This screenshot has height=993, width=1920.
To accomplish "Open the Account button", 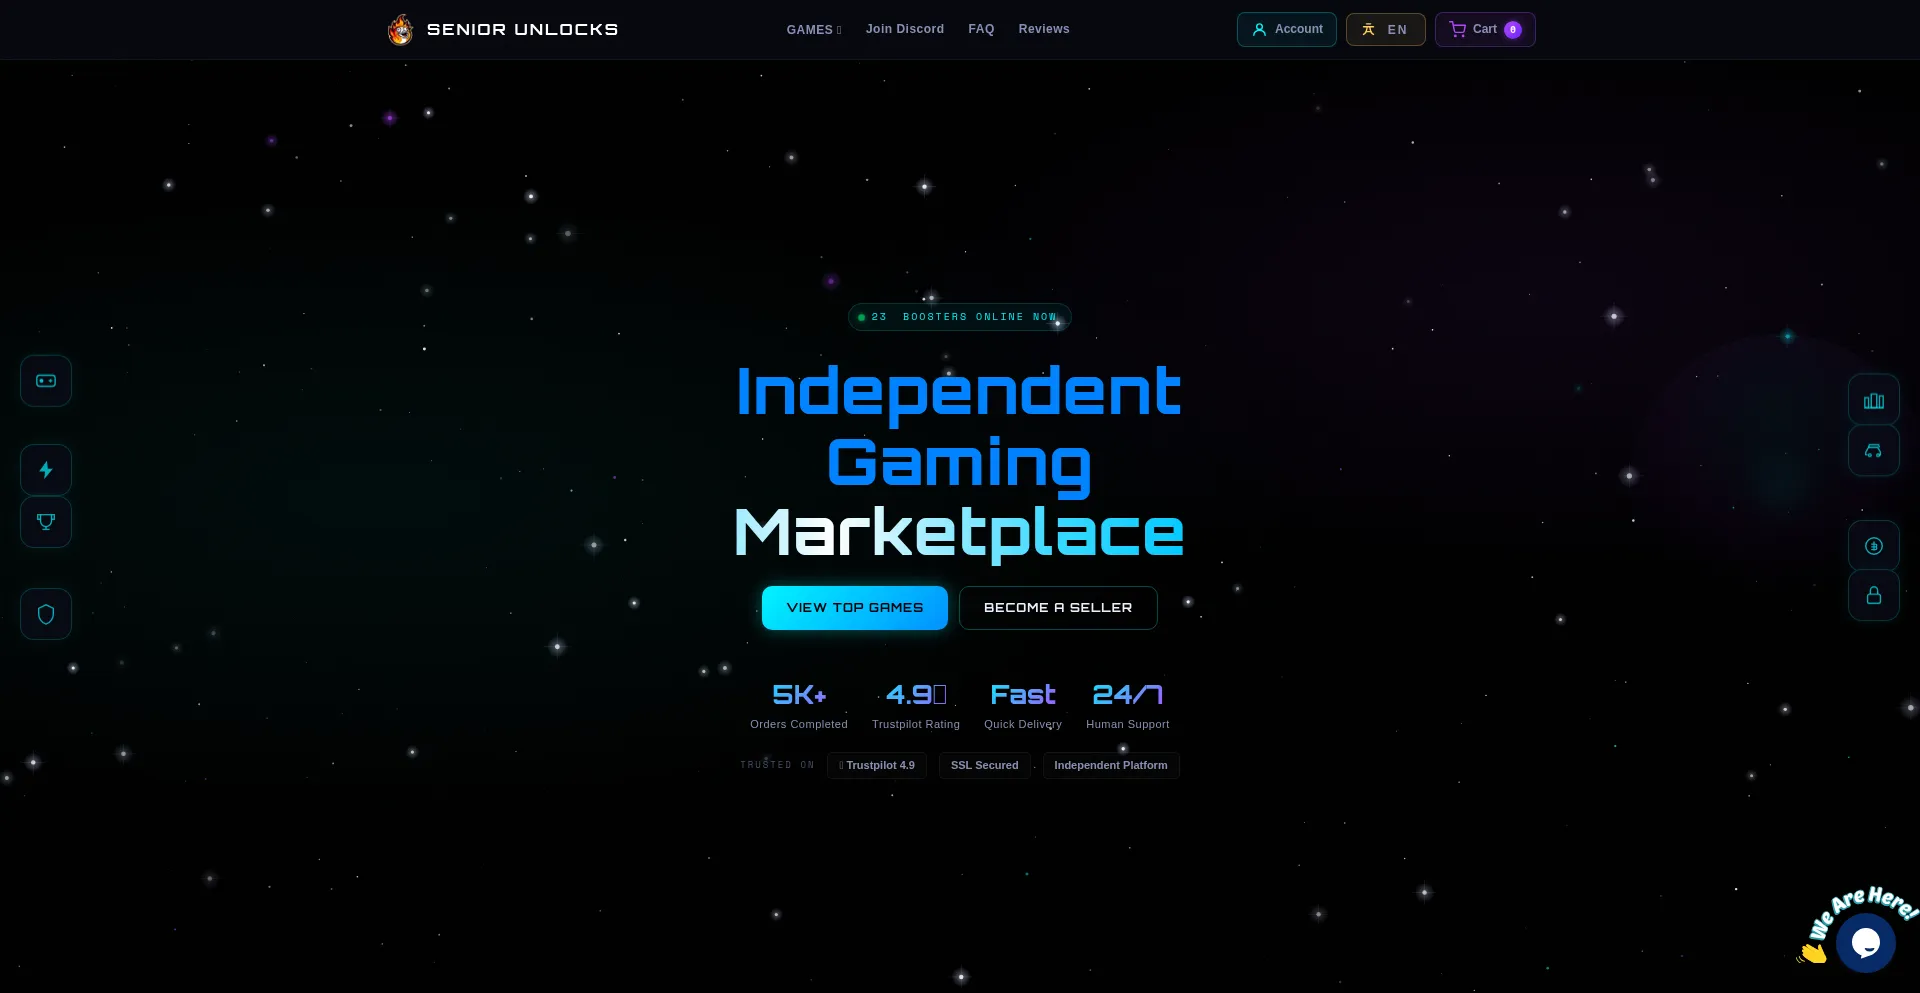I will point(1287,29).
